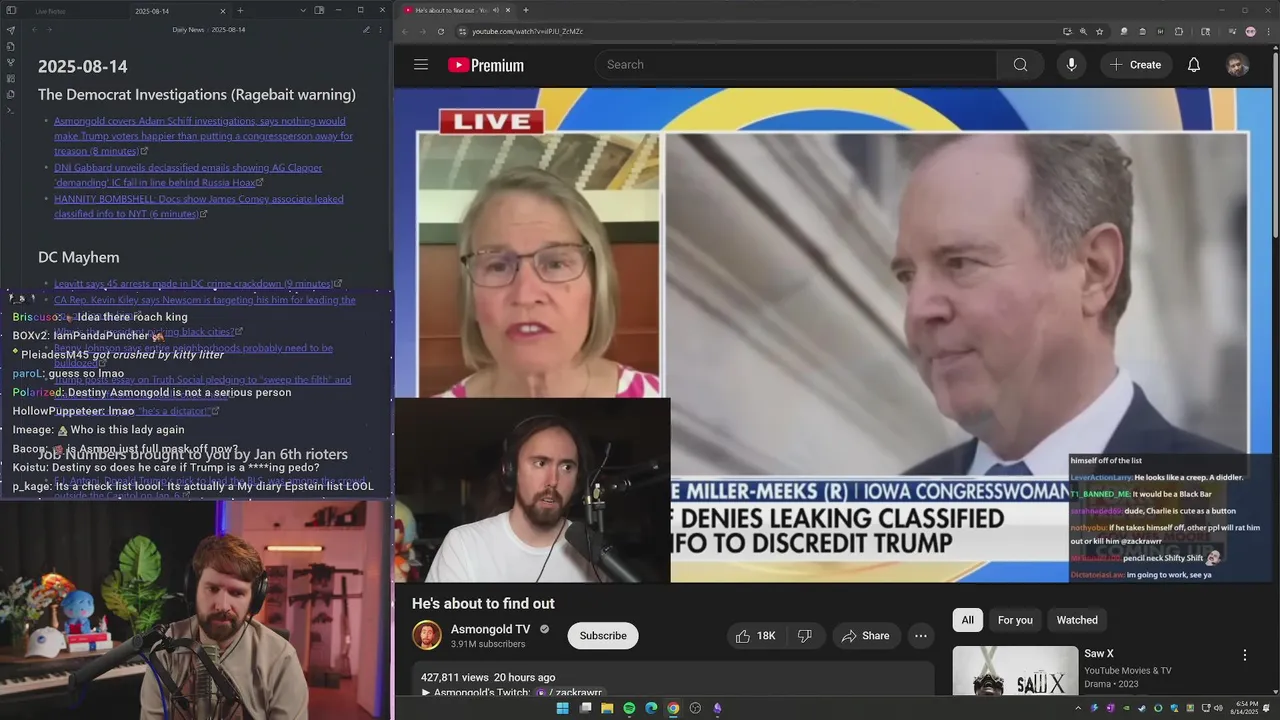Open the Chrome three-dot menu
This screenshot has width=1280, height=720.
point(1268,31)
